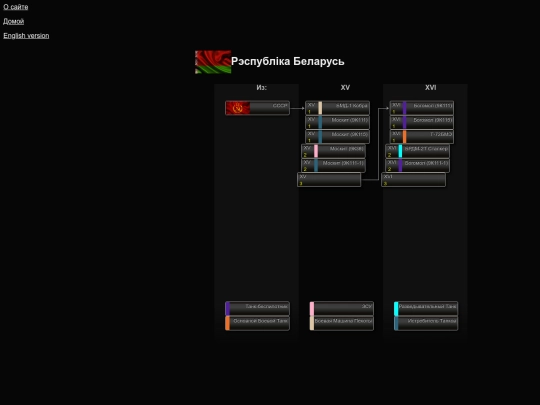Select the Москит (9К111) unit card
Image resolution: width=540 pixels, height=405 pixels.
338,122
